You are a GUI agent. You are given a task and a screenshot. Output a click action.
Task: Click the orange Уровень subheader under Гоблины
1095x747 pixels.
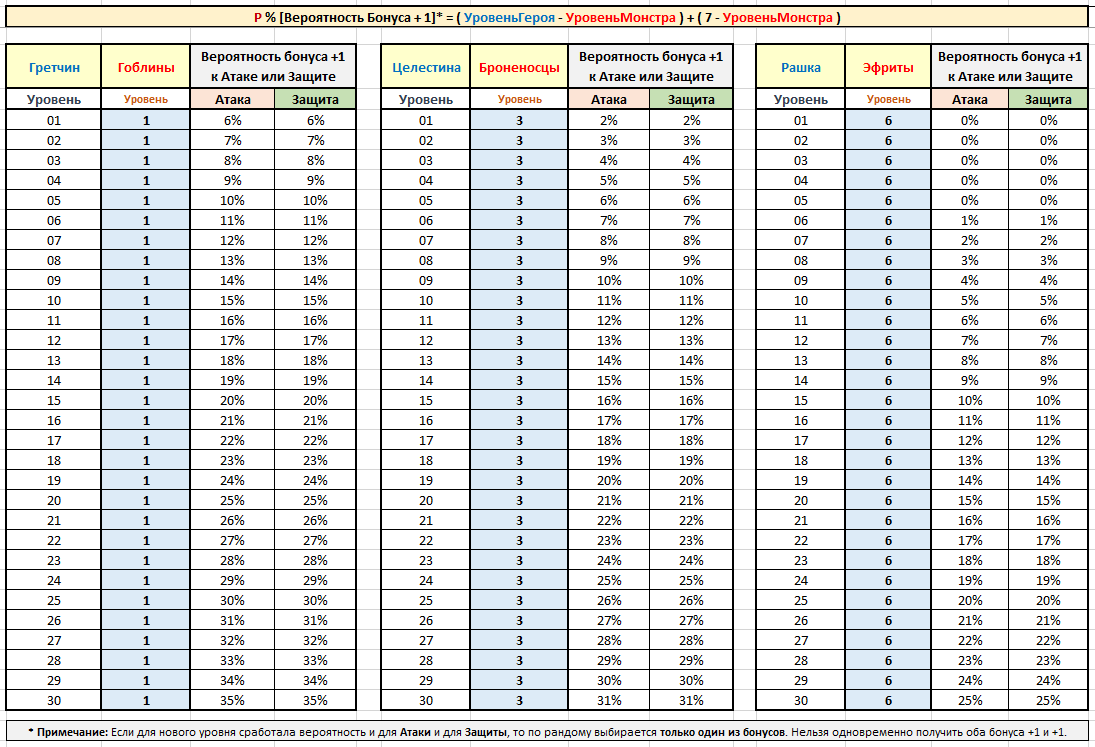click(x=146, y=99)
